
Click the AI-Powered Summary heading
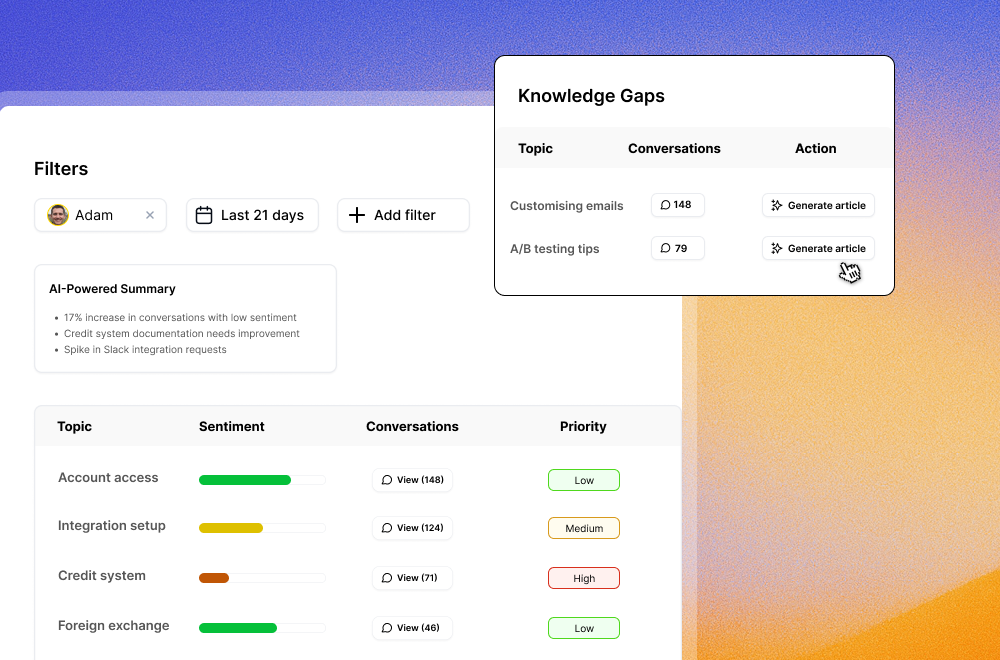pos(112,289)
